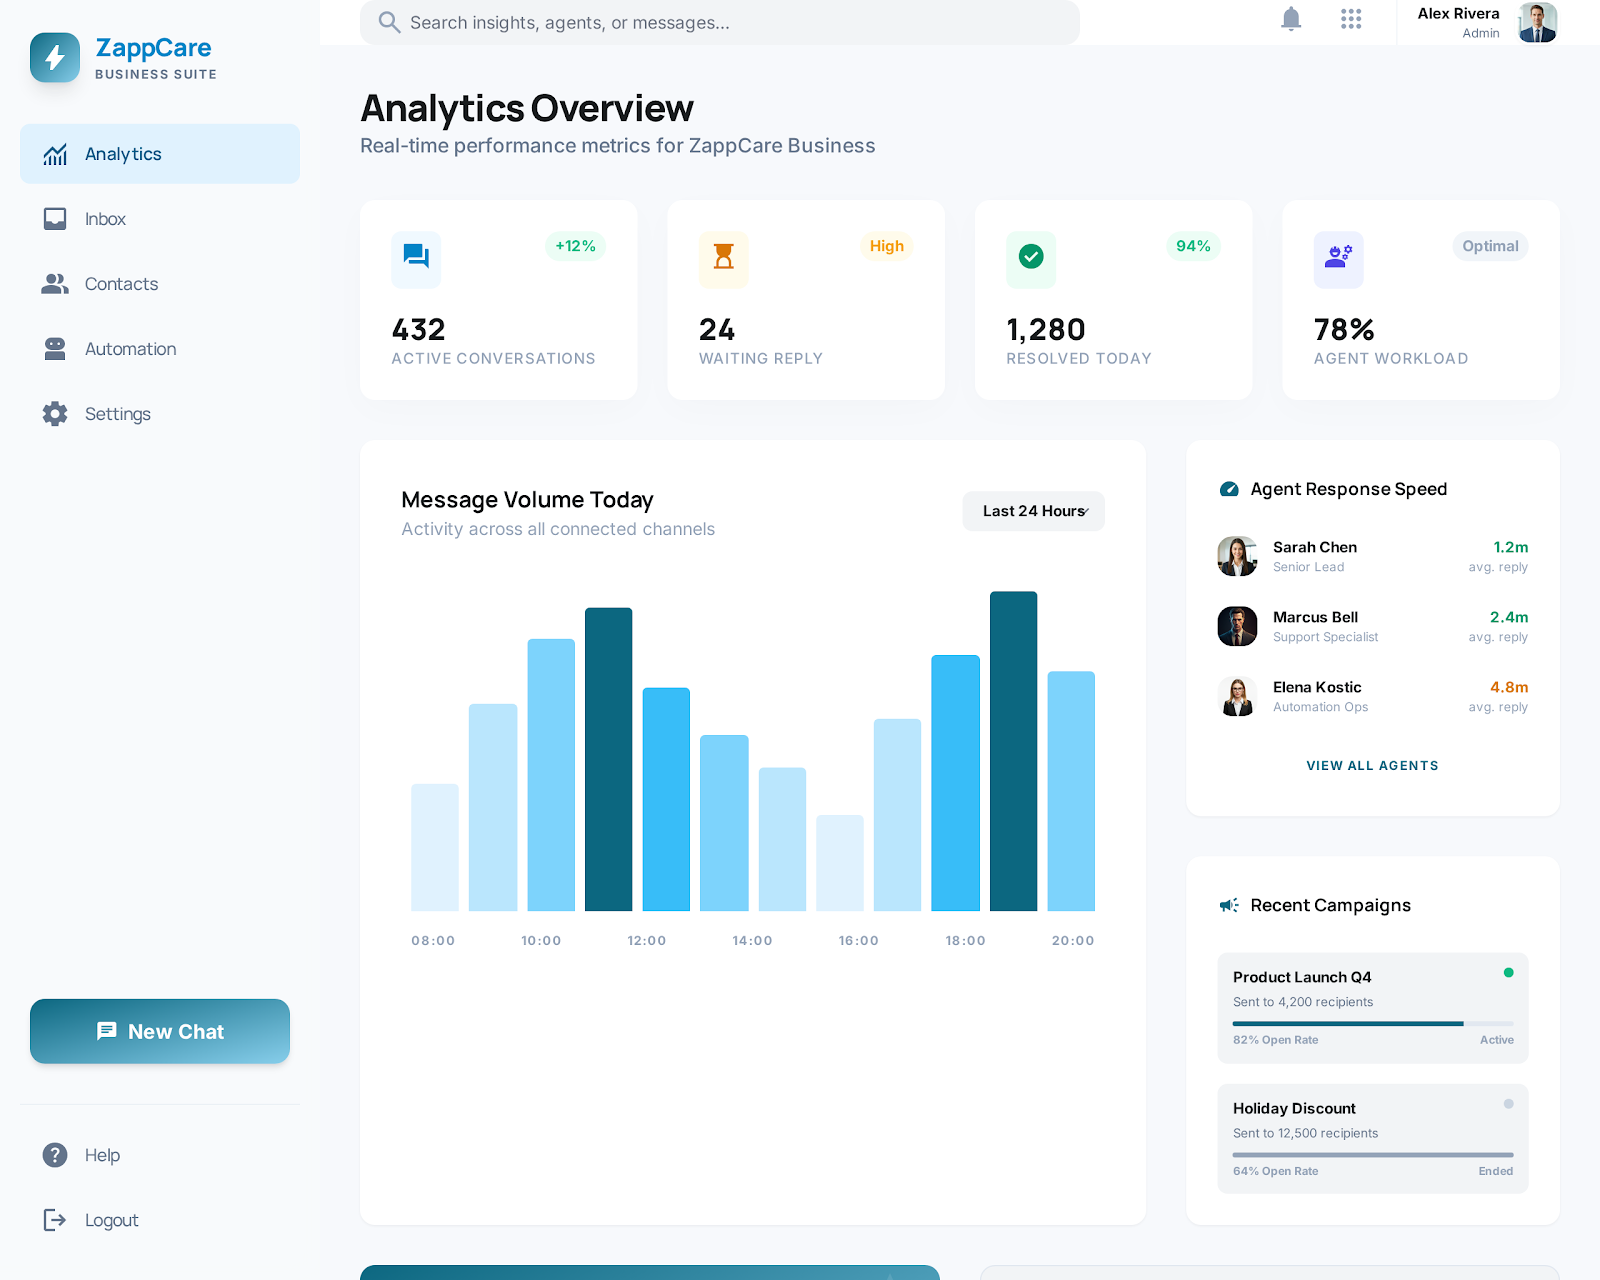1600x1280 pixels.
Task: Click the Agent Workload icon
Action: [x=1338, y=257]
